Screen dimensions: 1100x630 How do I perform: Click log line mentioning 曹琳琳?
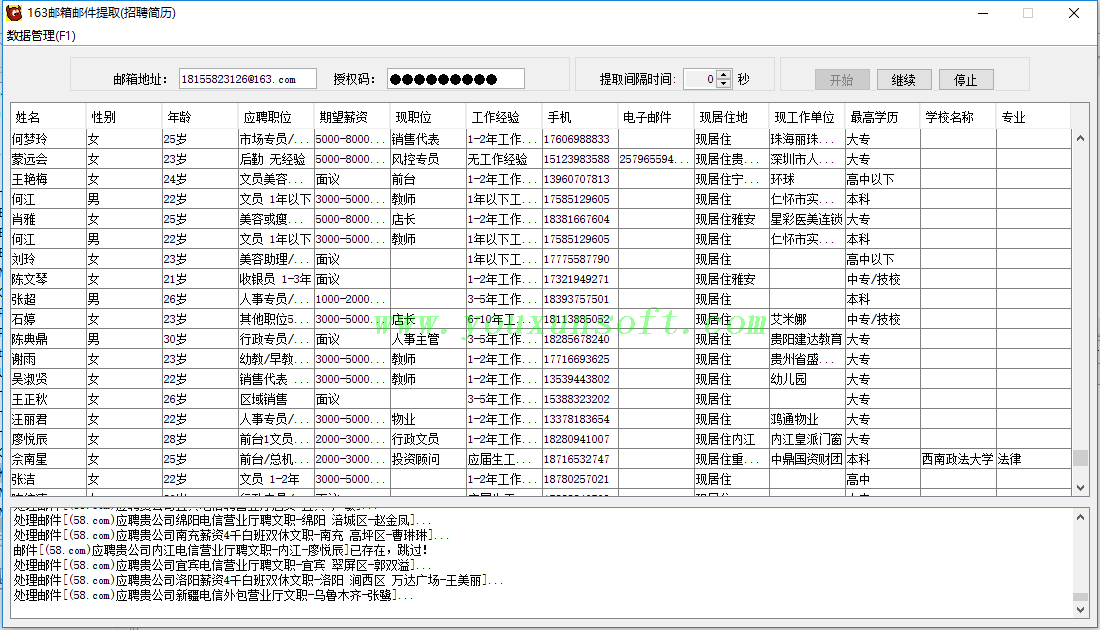(x=231, y=535)
